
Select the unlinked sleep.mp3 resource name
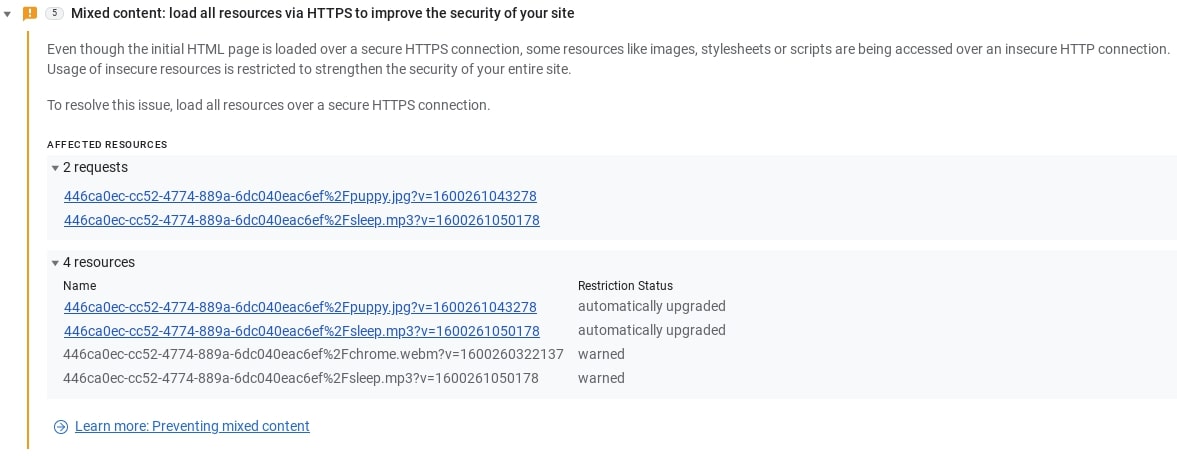(x=301, y=378)
